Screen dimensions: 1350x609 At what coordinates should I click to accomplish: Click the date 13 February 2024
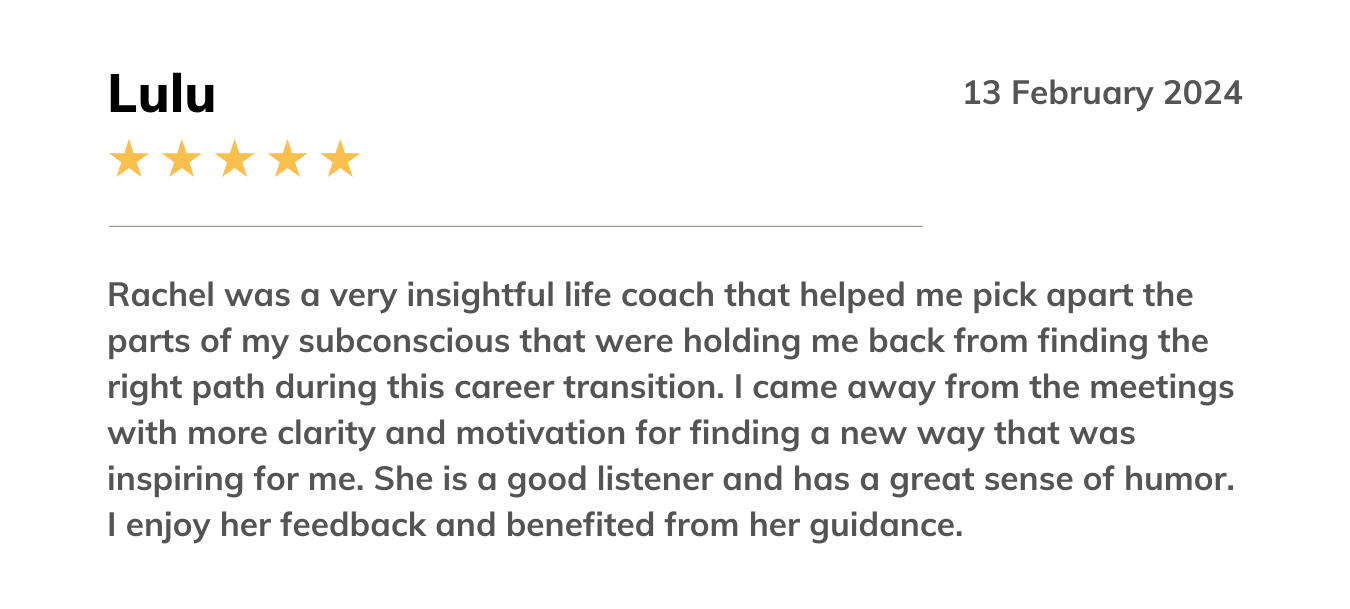coord(1102,94)
